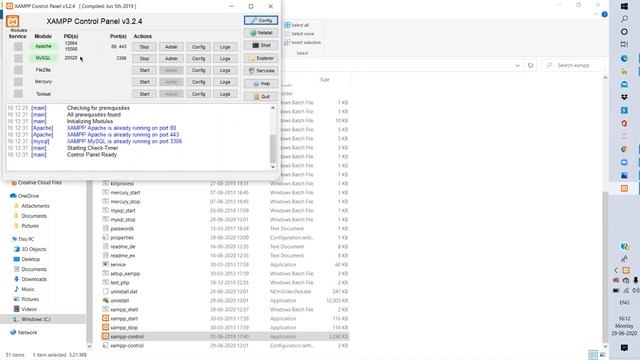Select This PC in navigation pane
This screenshot has height=360, width=640.
click(23, 239)
